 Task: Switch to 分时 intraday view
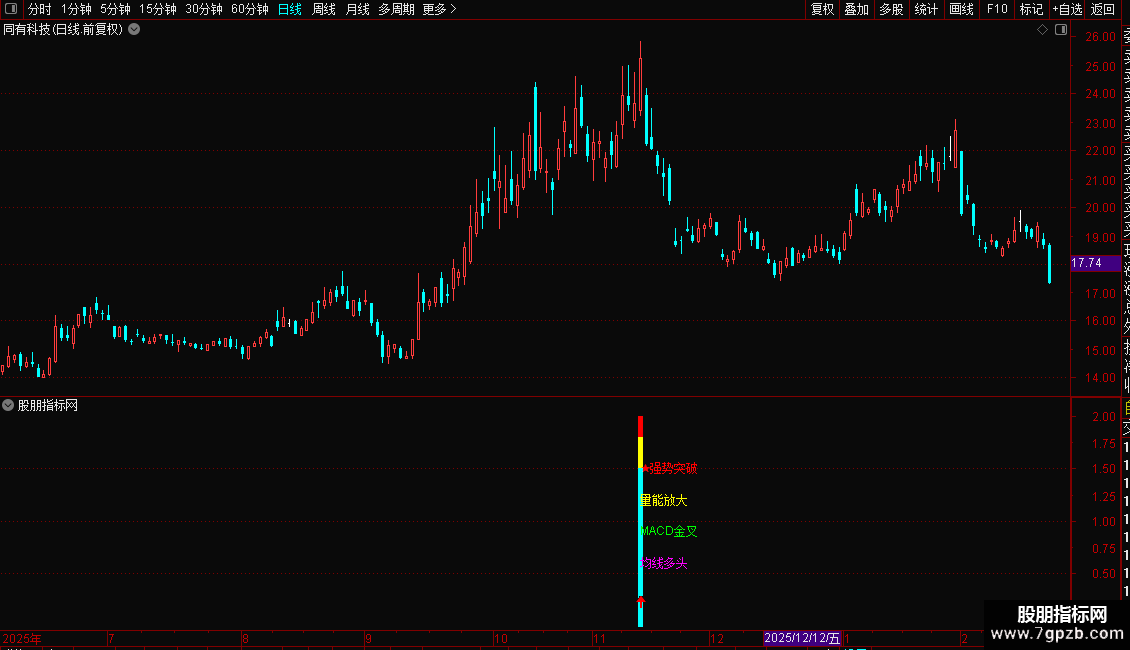tap(40, 9)
